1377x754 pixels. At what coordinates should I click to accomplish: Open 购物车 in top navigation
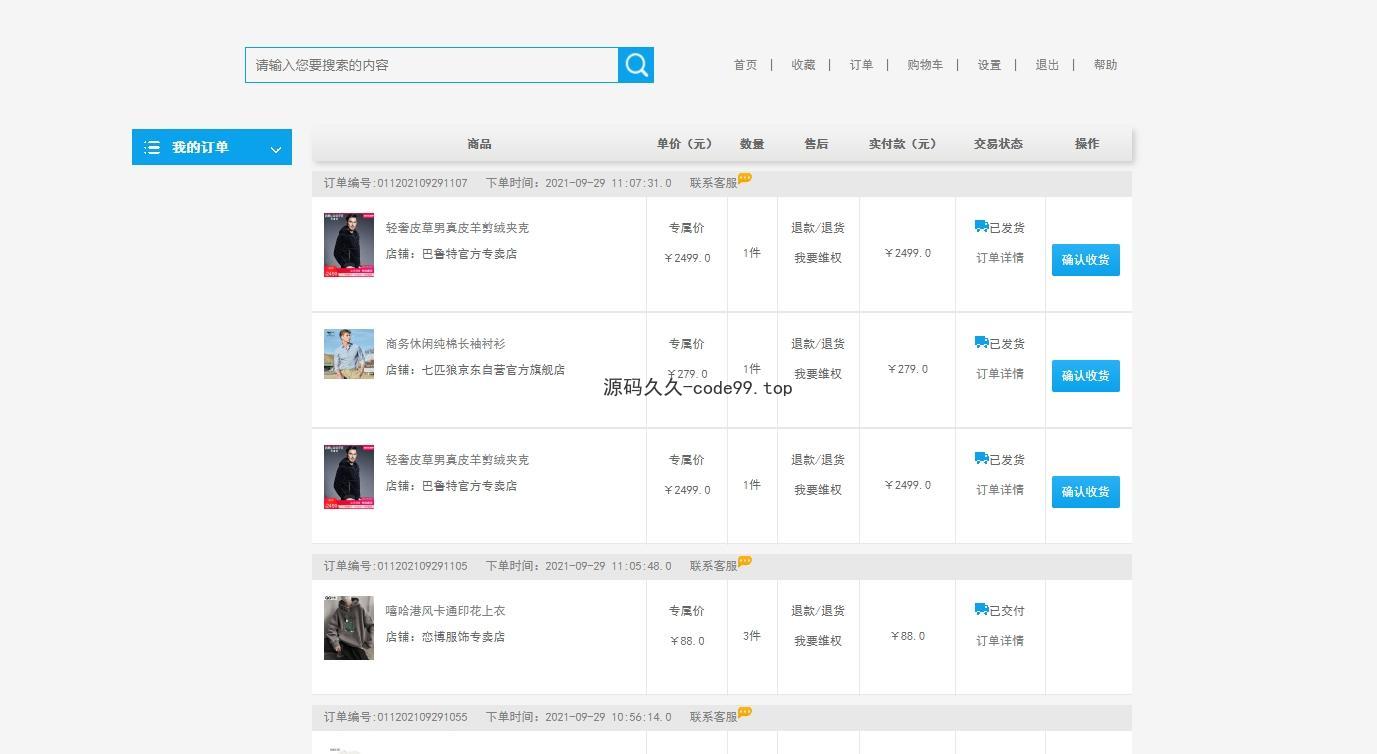tap(924, 65)
